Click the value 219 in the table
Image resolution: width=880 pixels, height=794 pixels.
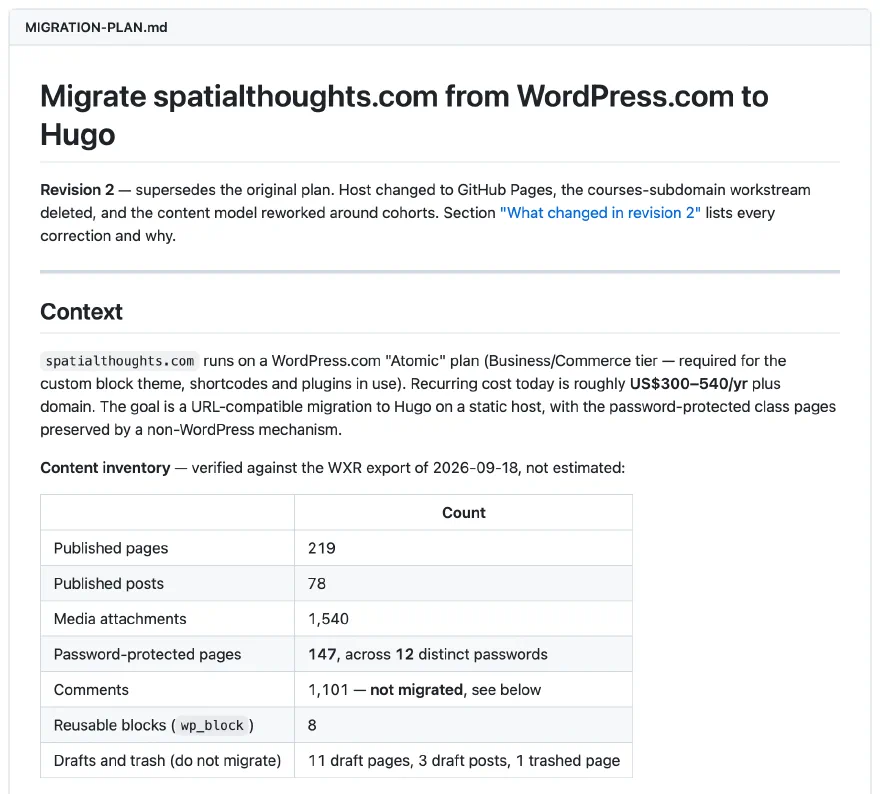pos(322,548)
